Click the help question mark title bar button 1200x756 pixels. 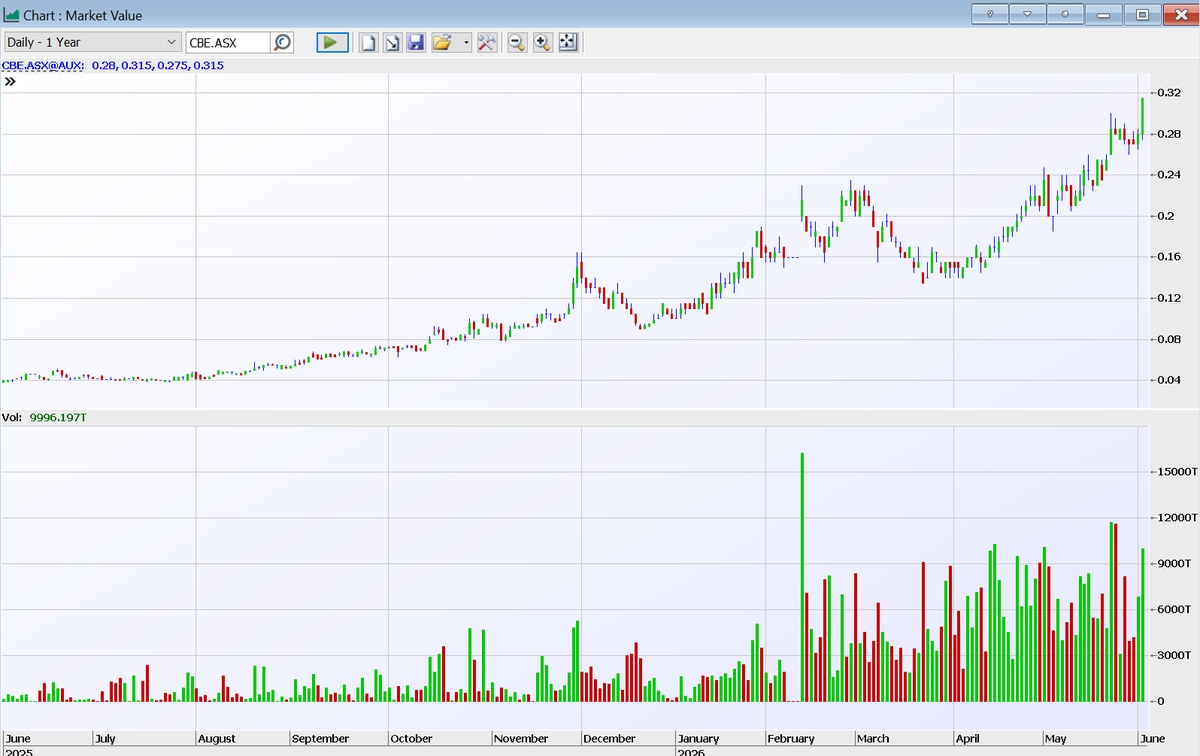(989, 14)
